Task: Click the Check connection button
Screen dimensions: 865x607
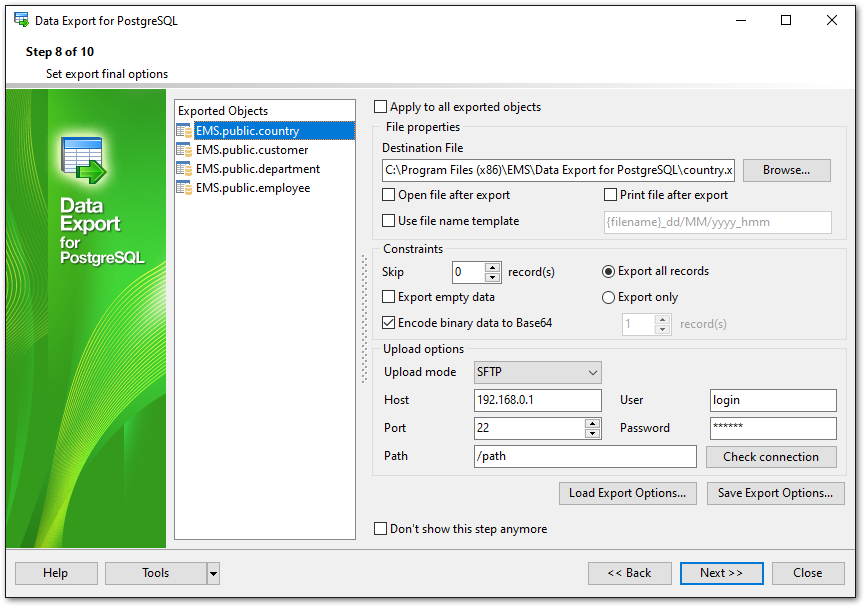Action: tap(771, 457)
